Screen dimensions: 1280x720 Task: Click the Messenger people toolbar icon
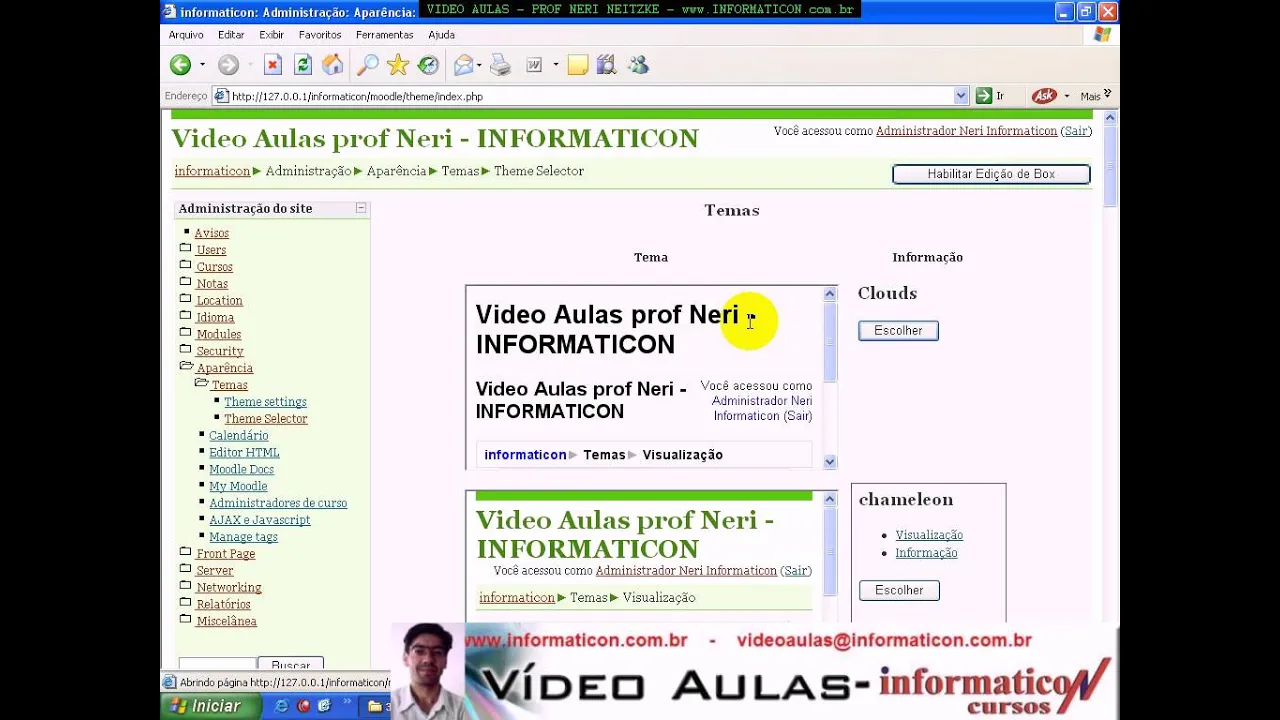click(638, 65)
